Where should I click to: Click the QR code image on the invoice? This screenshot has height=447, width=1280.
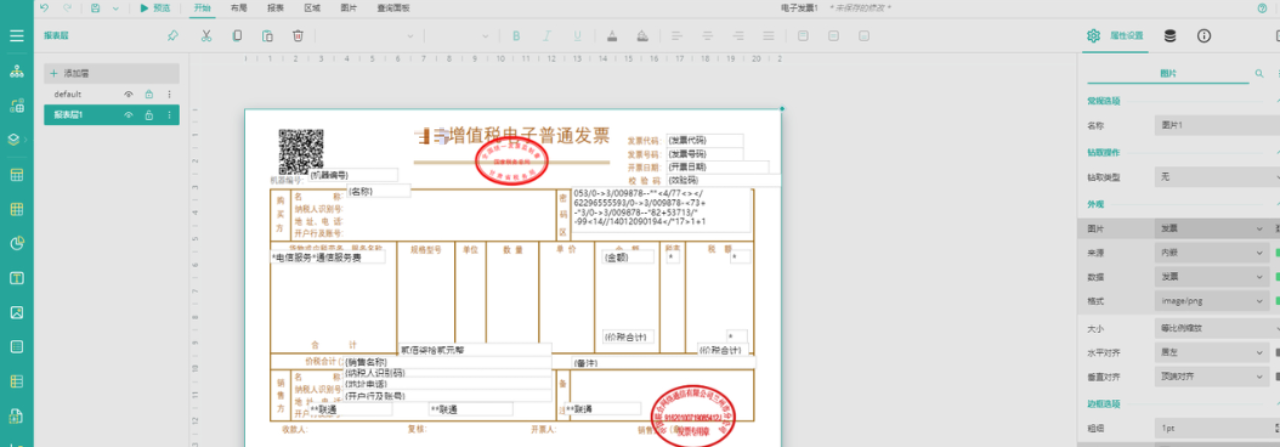pos(301,152)
